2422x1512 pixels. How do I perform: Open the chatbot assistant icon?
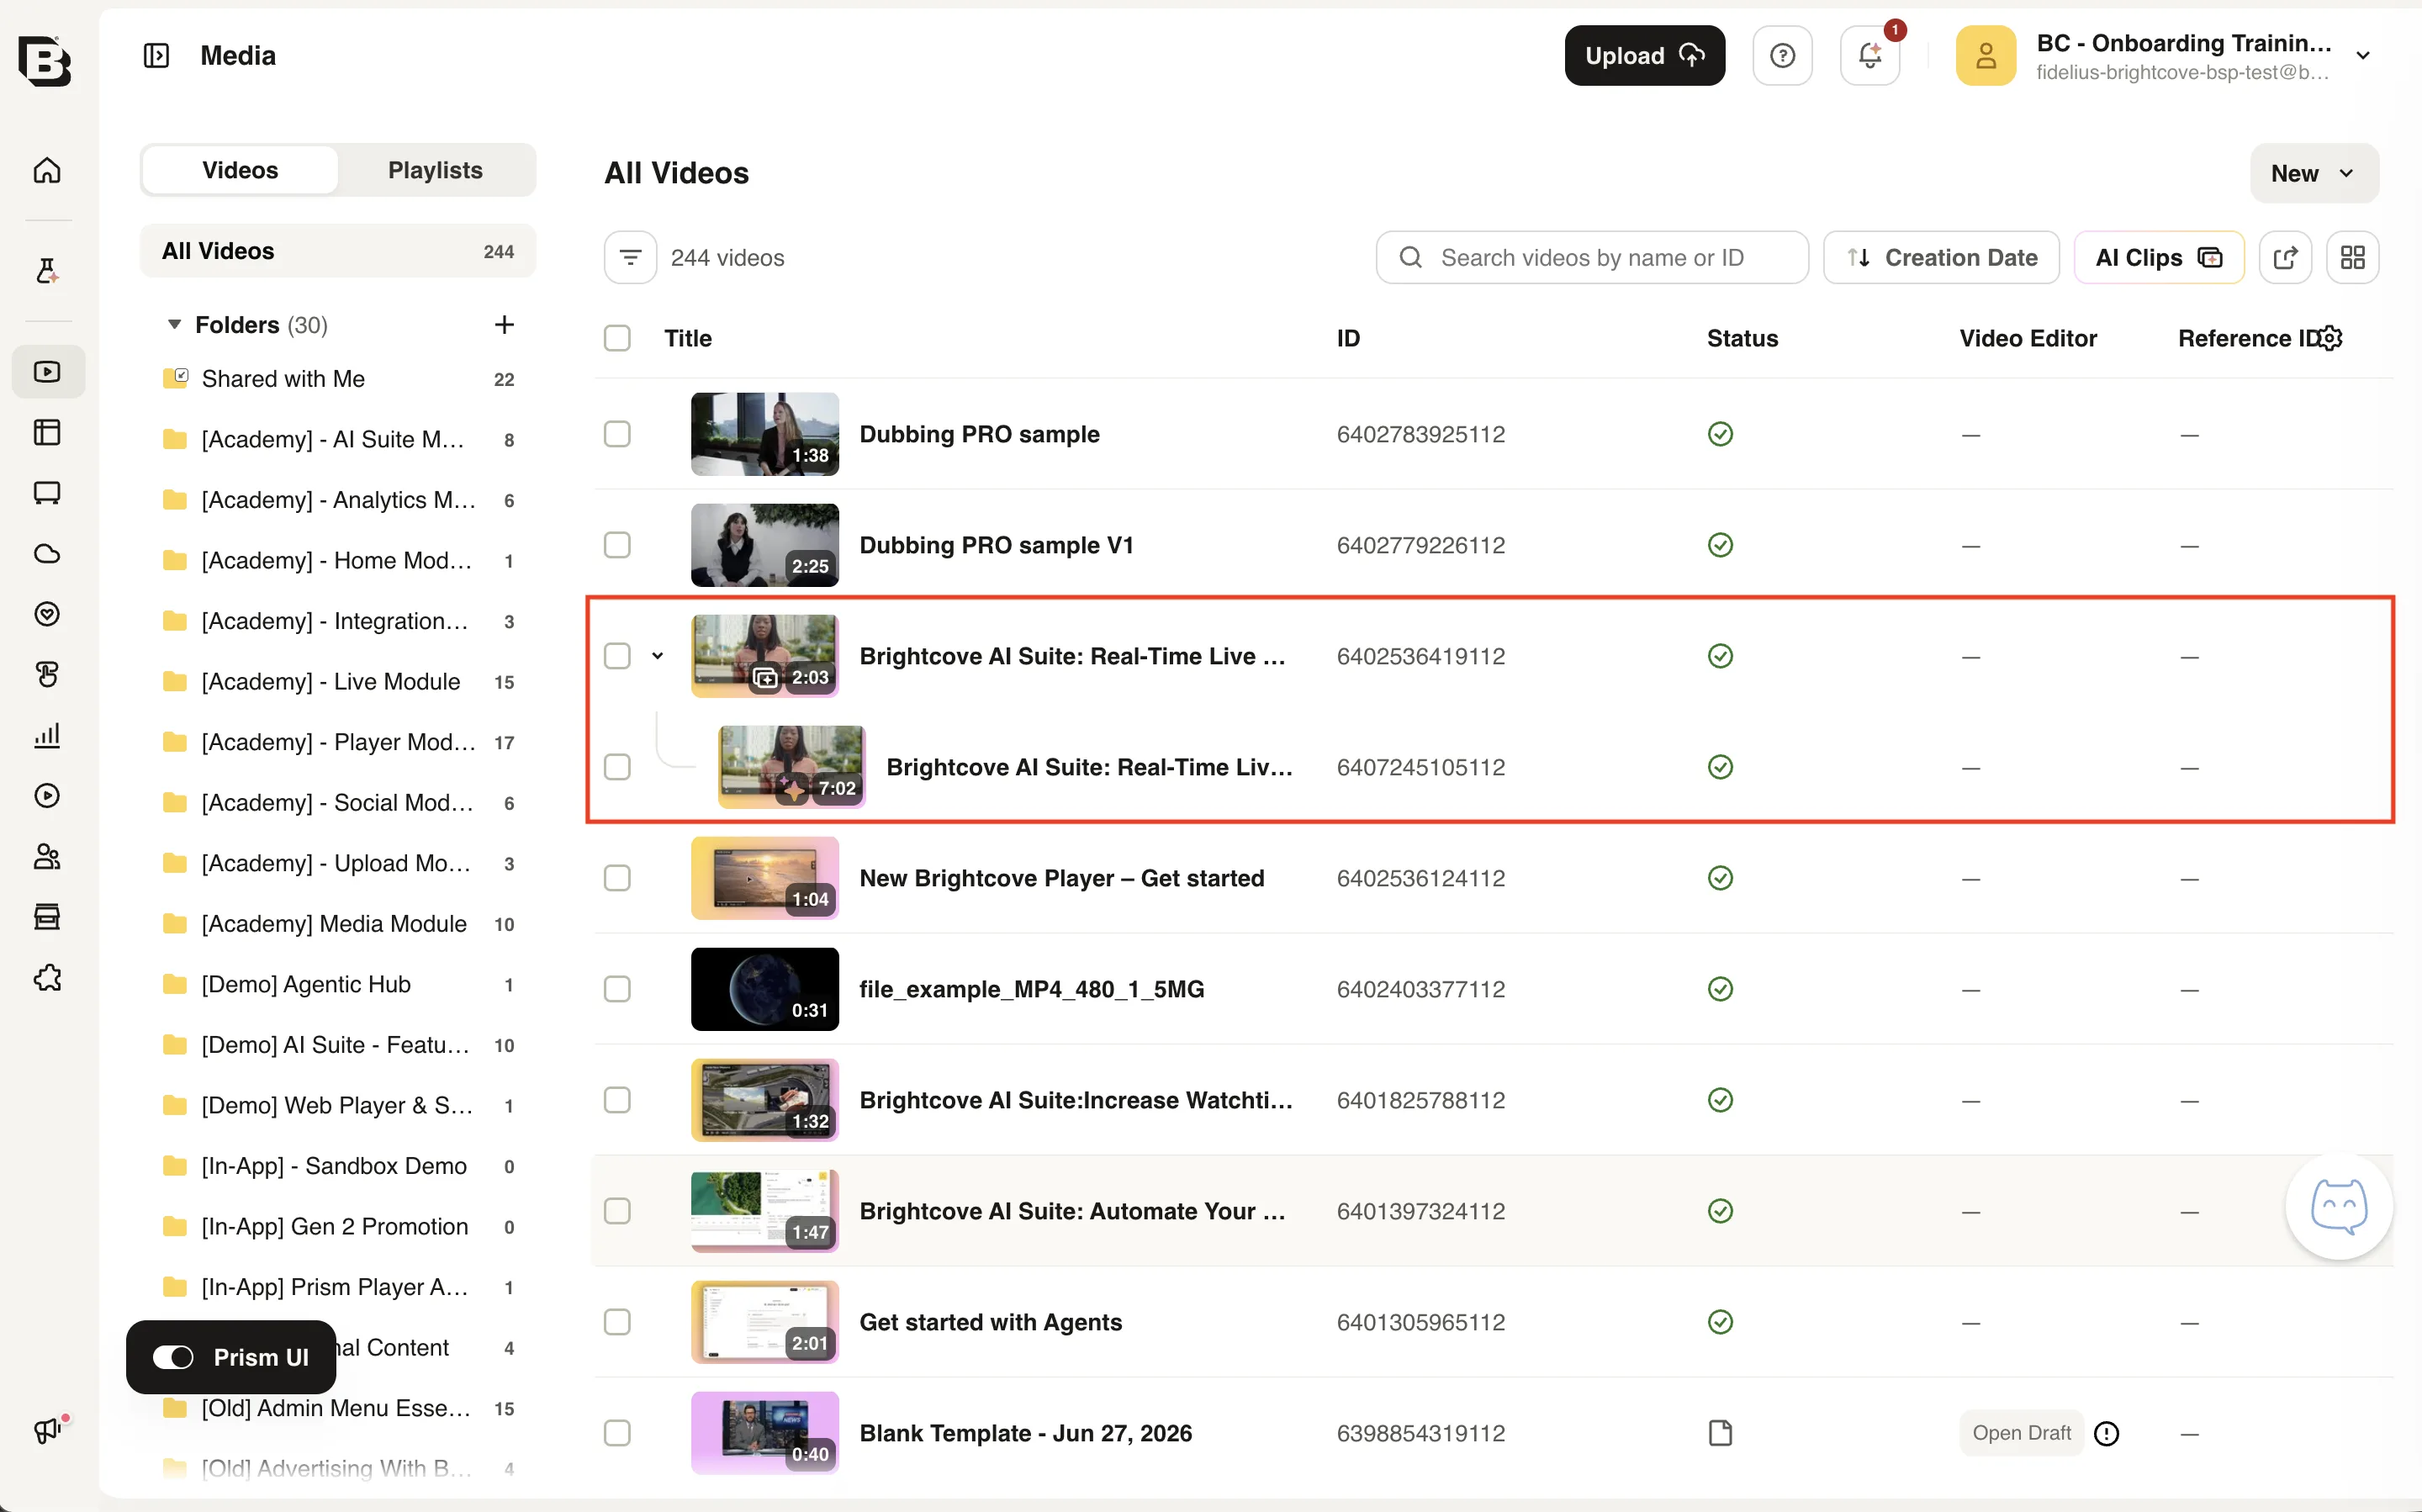click(2339, 1207)
